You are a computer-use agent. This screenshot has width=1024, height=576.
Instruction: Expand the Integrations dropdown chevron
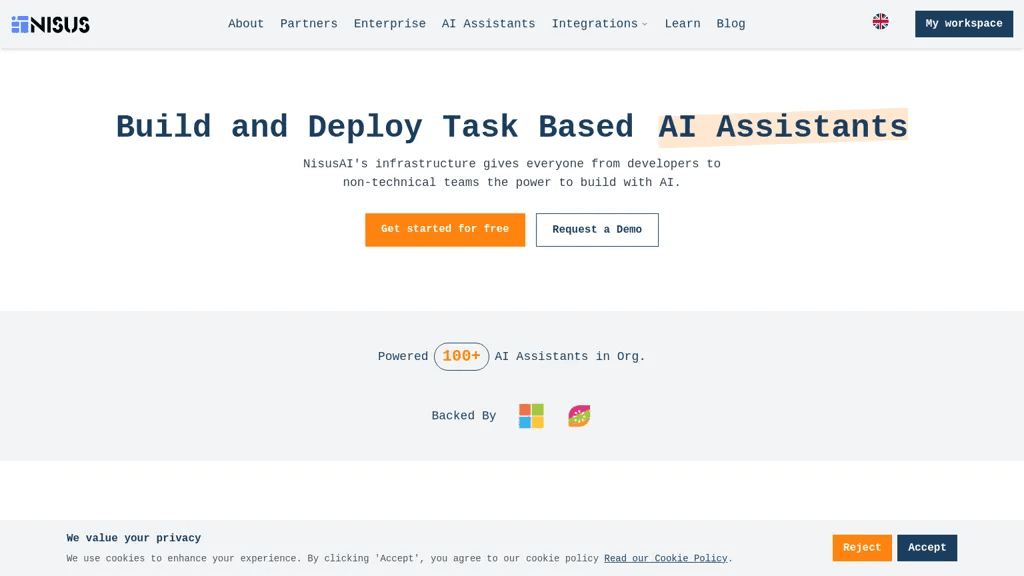(x=645, y=24)
